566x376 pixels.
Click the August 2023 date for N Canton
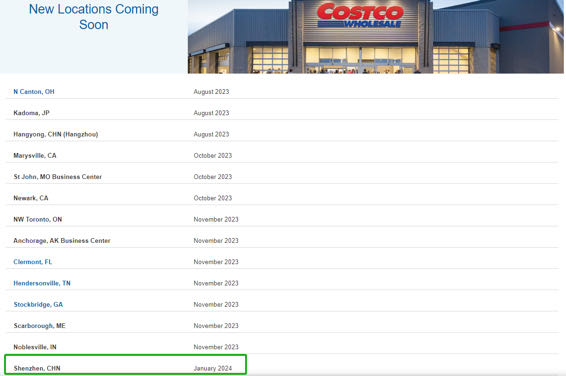click(x=211, y=92)
